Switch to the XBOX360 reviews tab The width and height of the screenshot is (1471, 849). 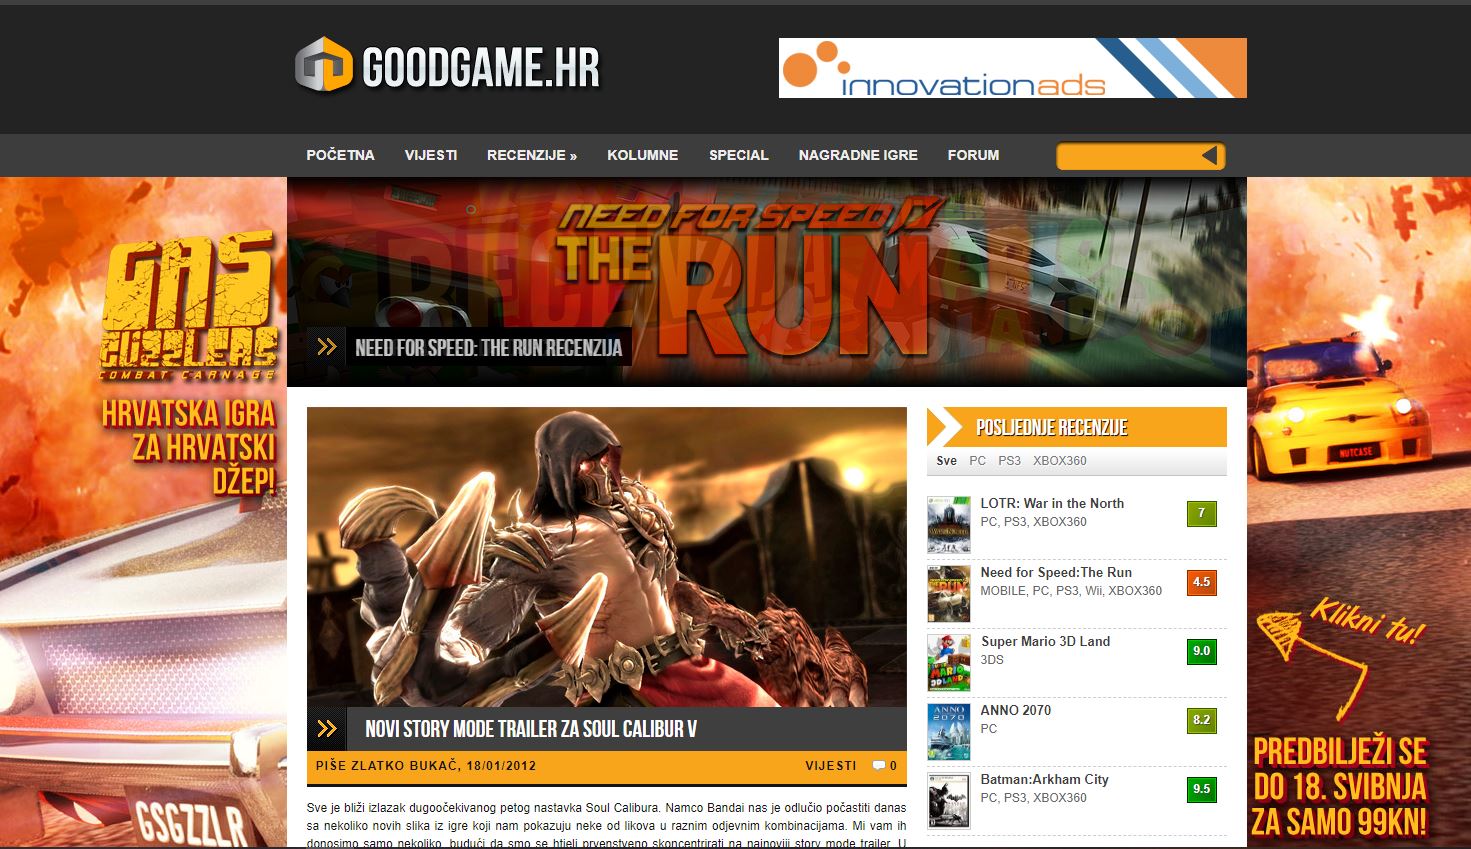tap(1059, 461)
